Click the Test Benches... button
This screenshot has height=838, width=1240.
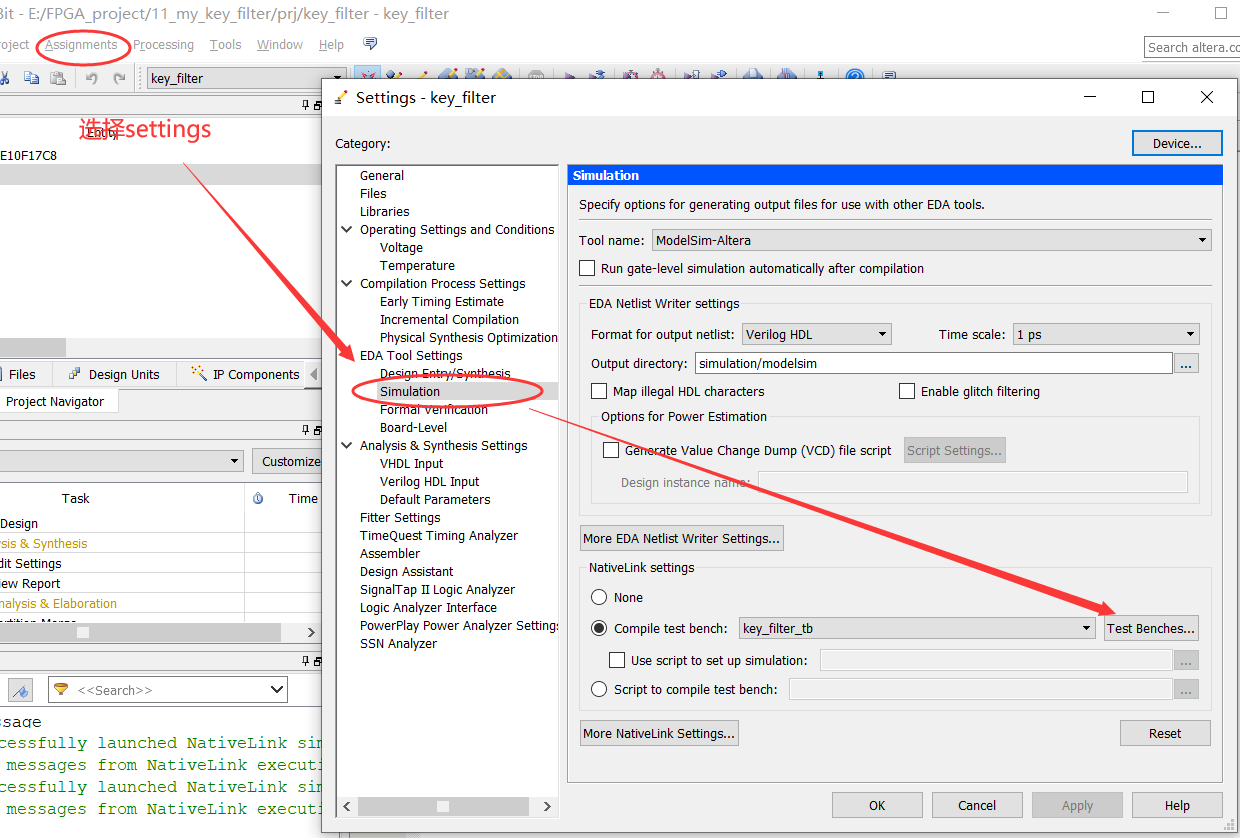[x=1150, y=628]
